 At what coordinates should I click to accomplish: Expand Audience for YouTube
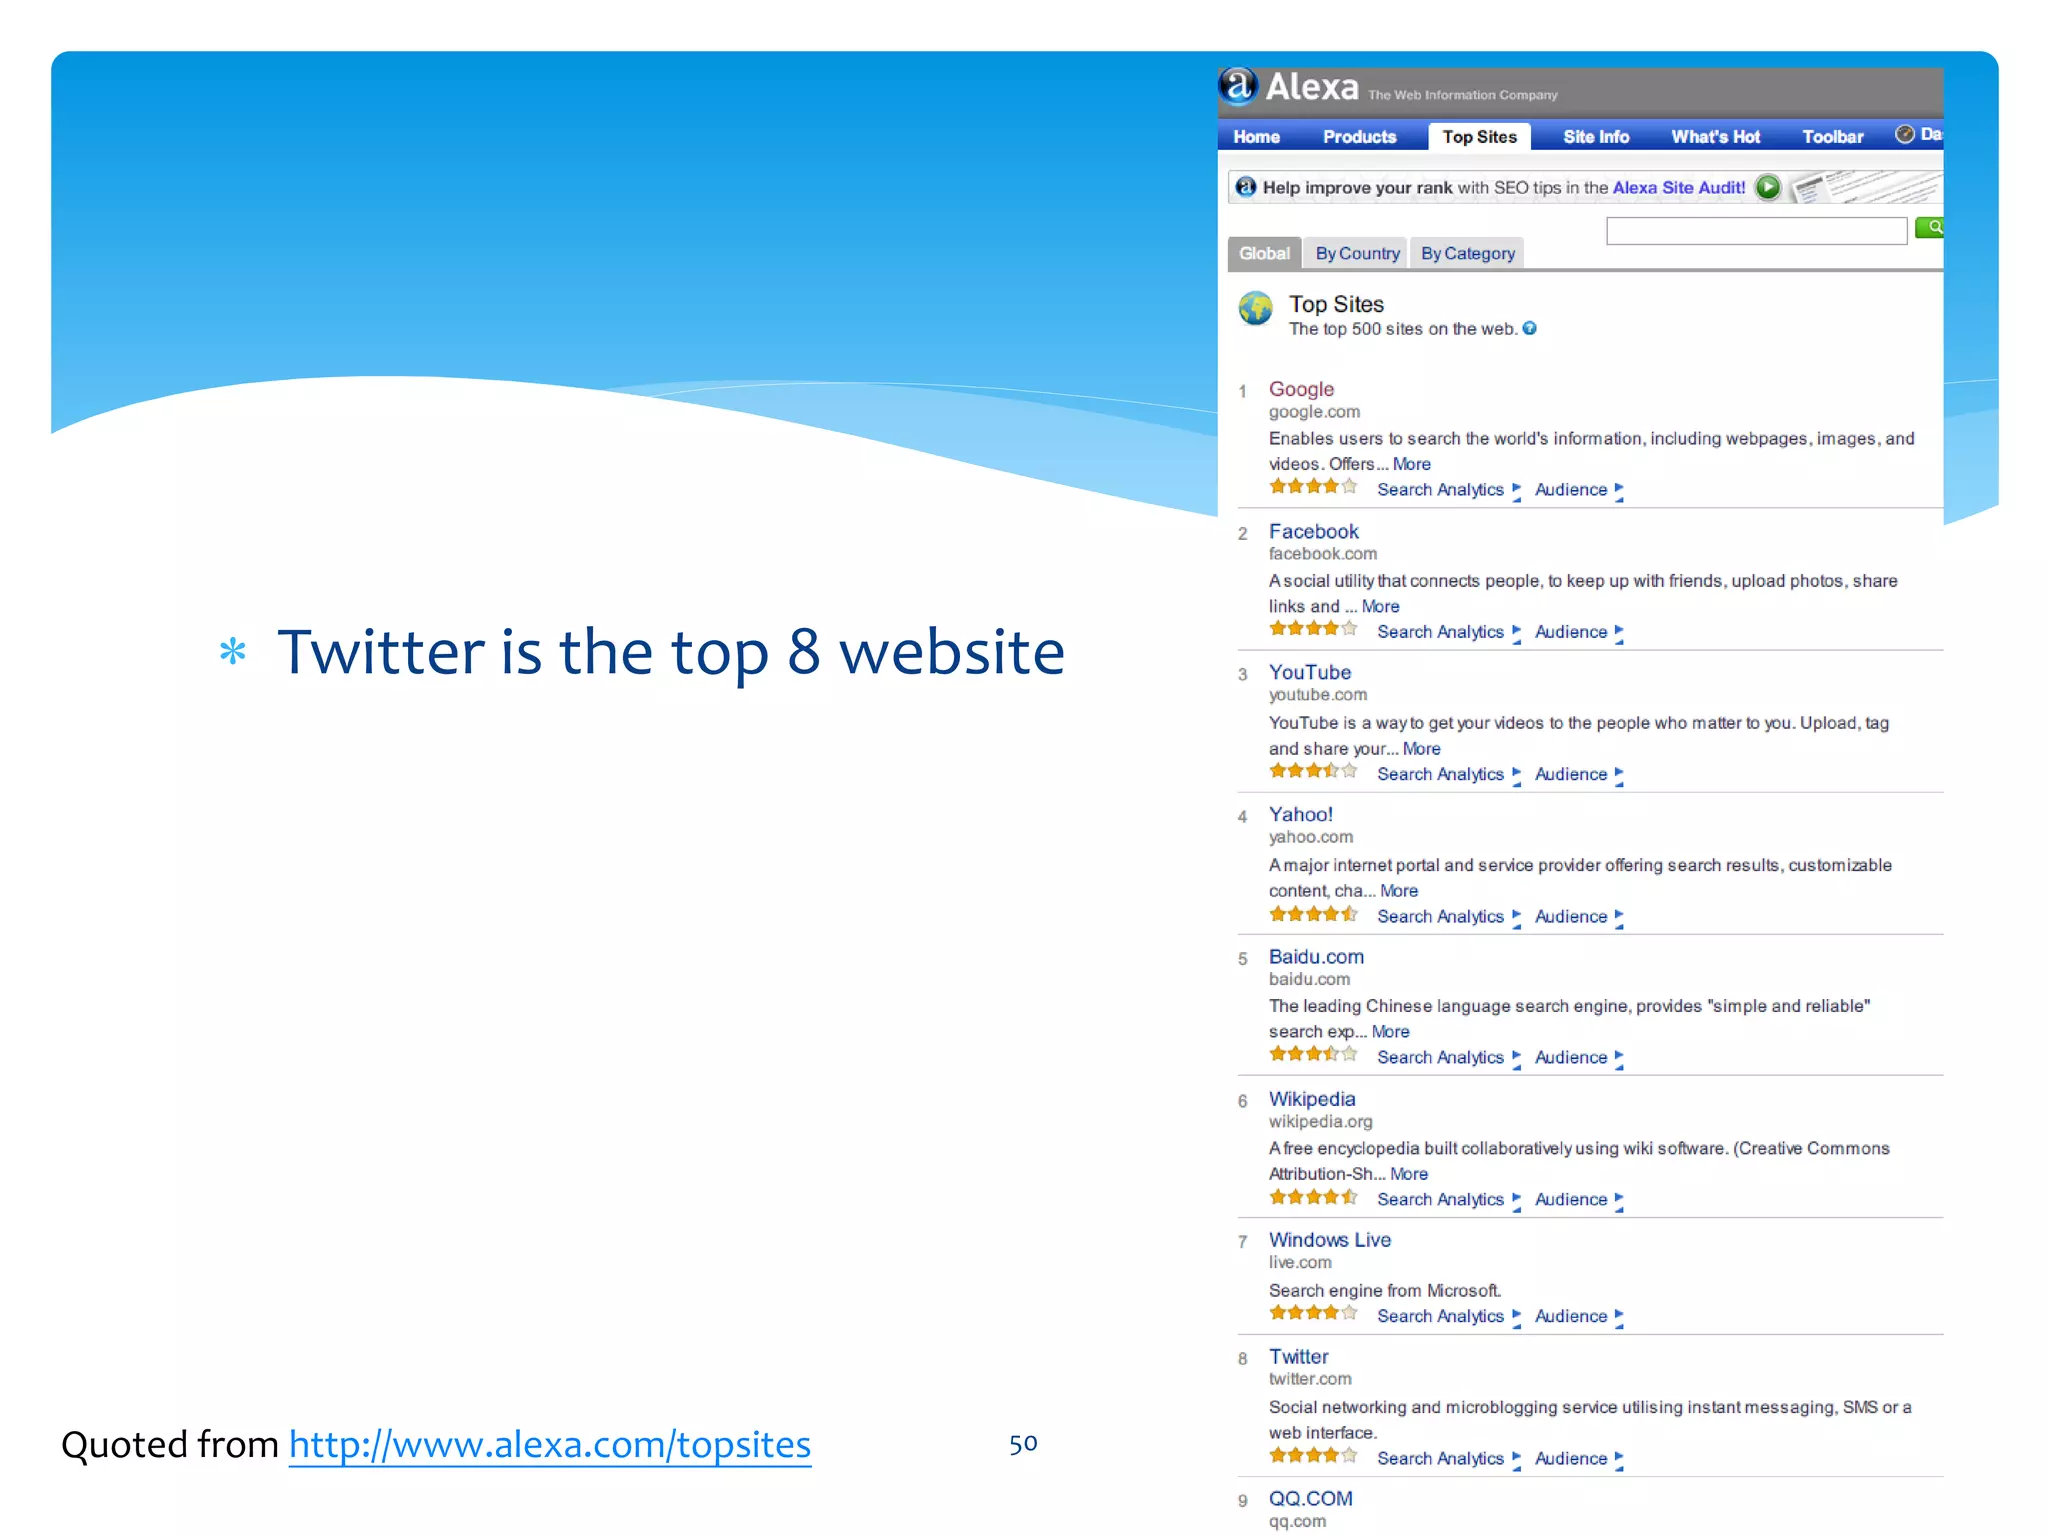pyautogui.click(x=1578, y=774)
